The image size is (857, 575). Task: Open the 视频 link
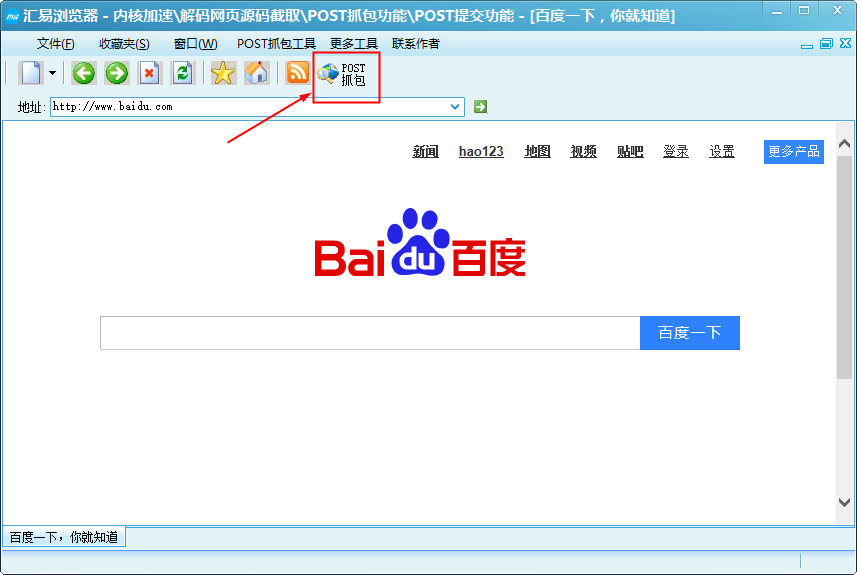(583, 151)
